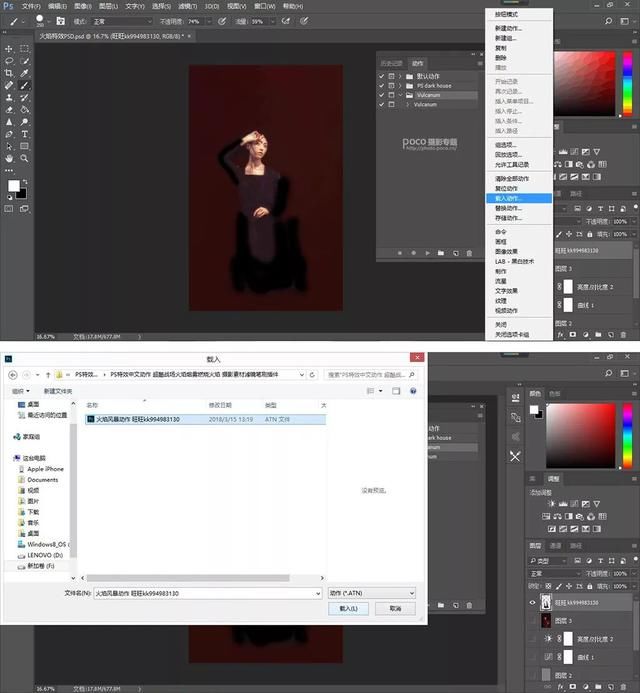Click the 取消 button in load dialog
The height and width of the screenshot is (693, 640).
click(x=395, y=608)
